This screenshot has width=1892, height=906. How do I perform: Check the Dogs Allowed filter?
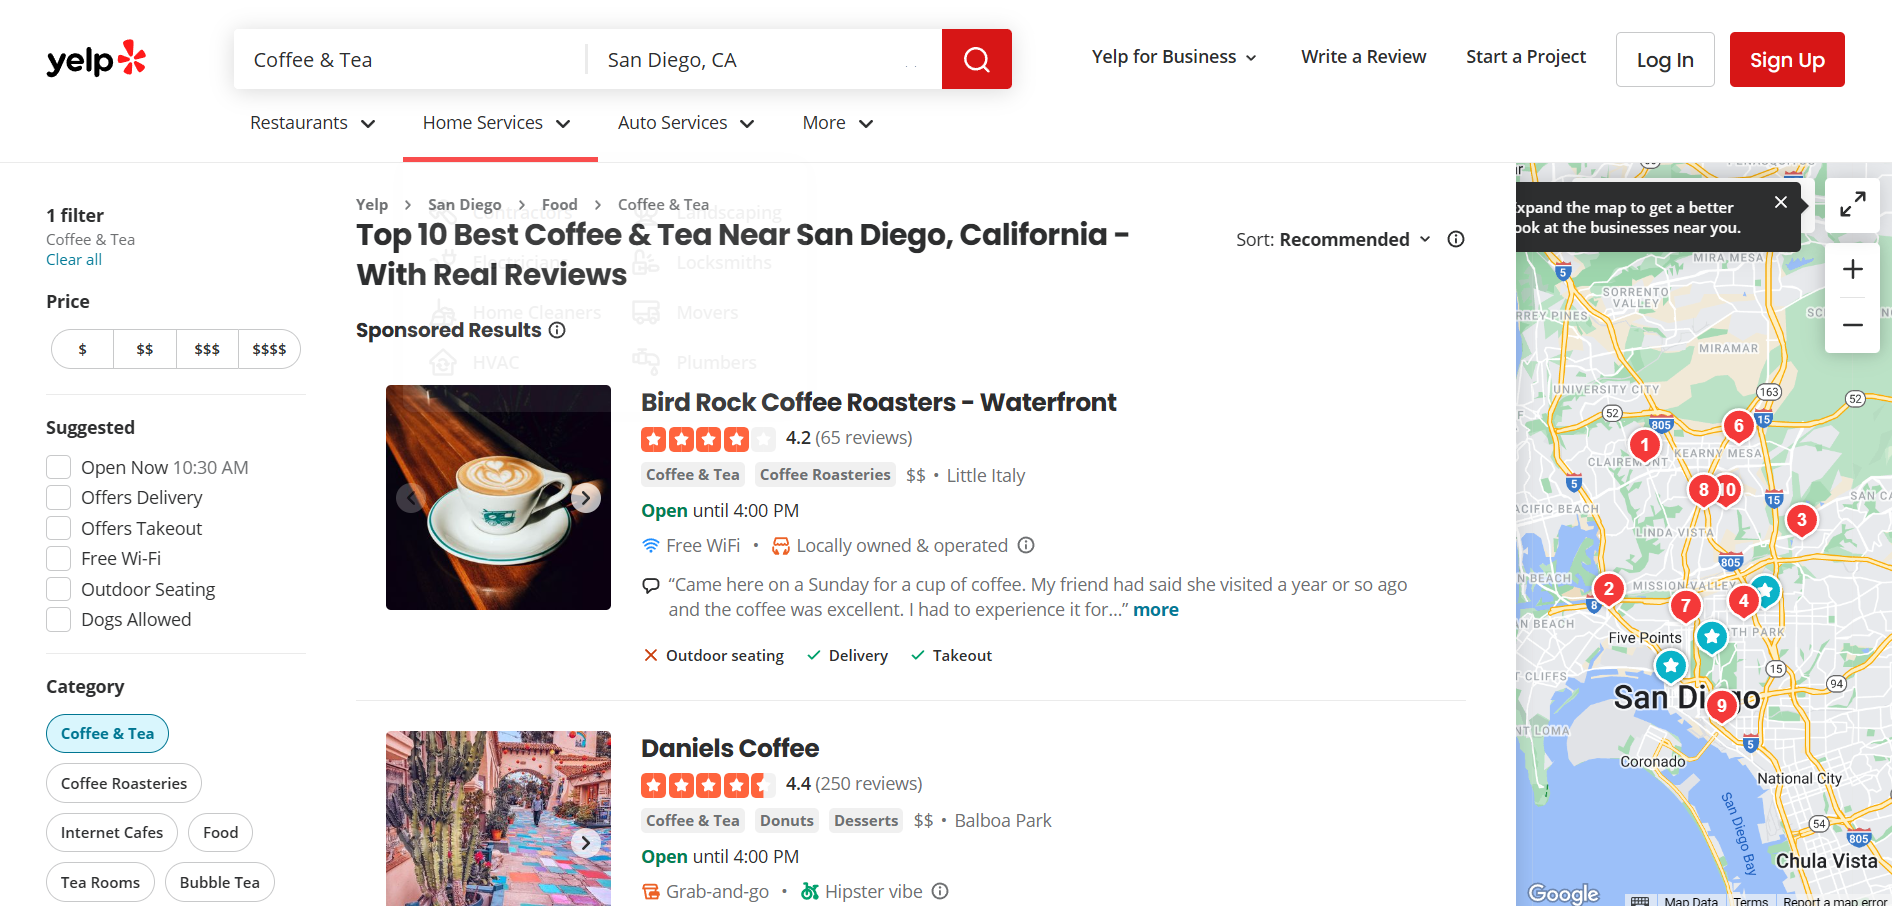[x=59, y=619]
